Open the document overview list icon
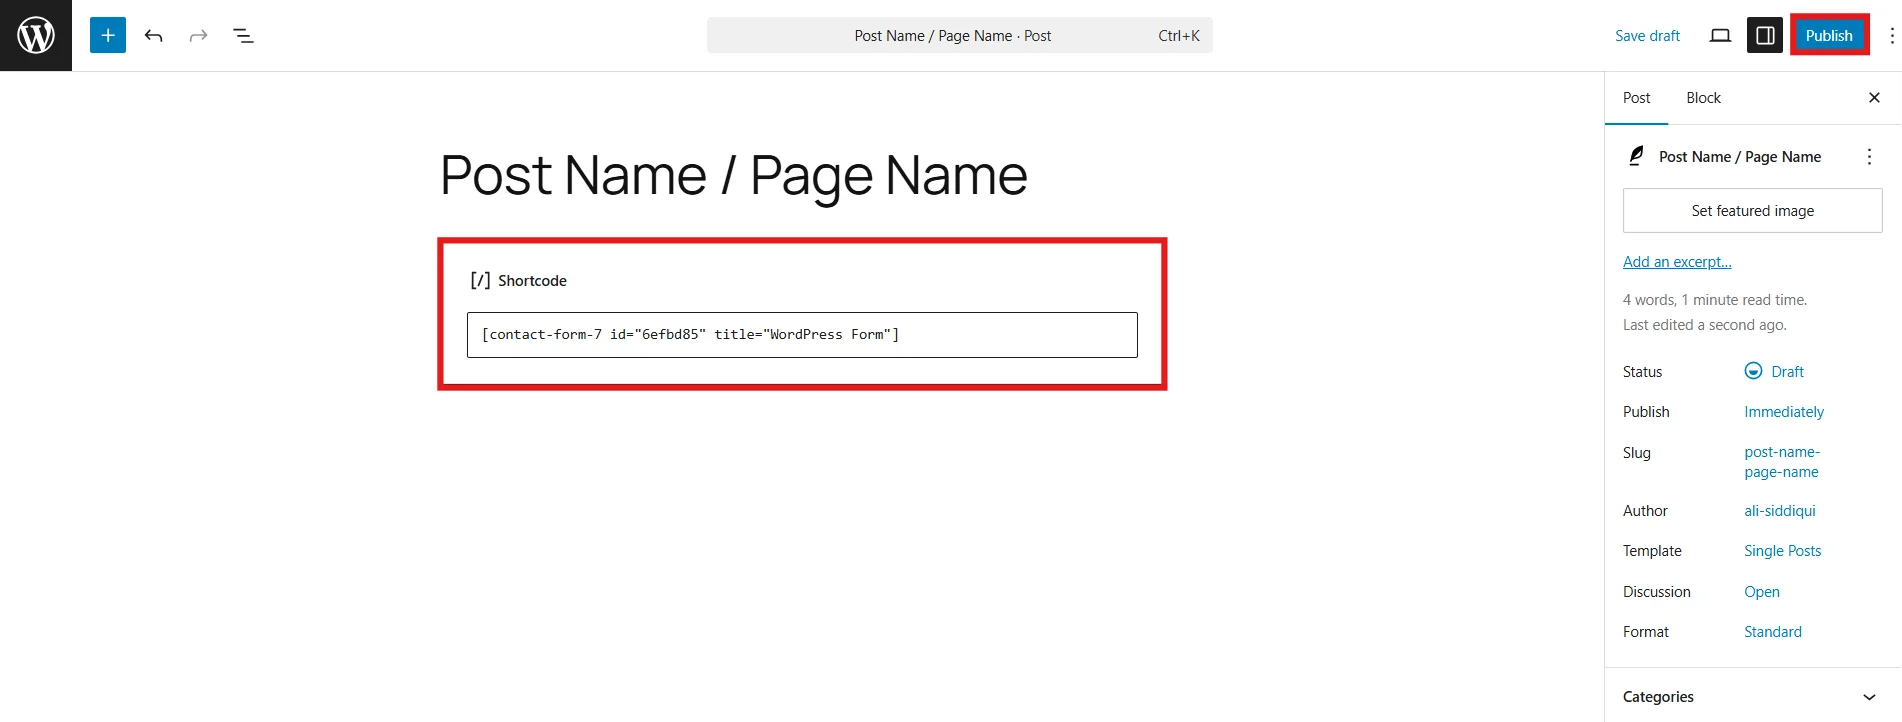The image size is (1902, 722). [243, 36]
